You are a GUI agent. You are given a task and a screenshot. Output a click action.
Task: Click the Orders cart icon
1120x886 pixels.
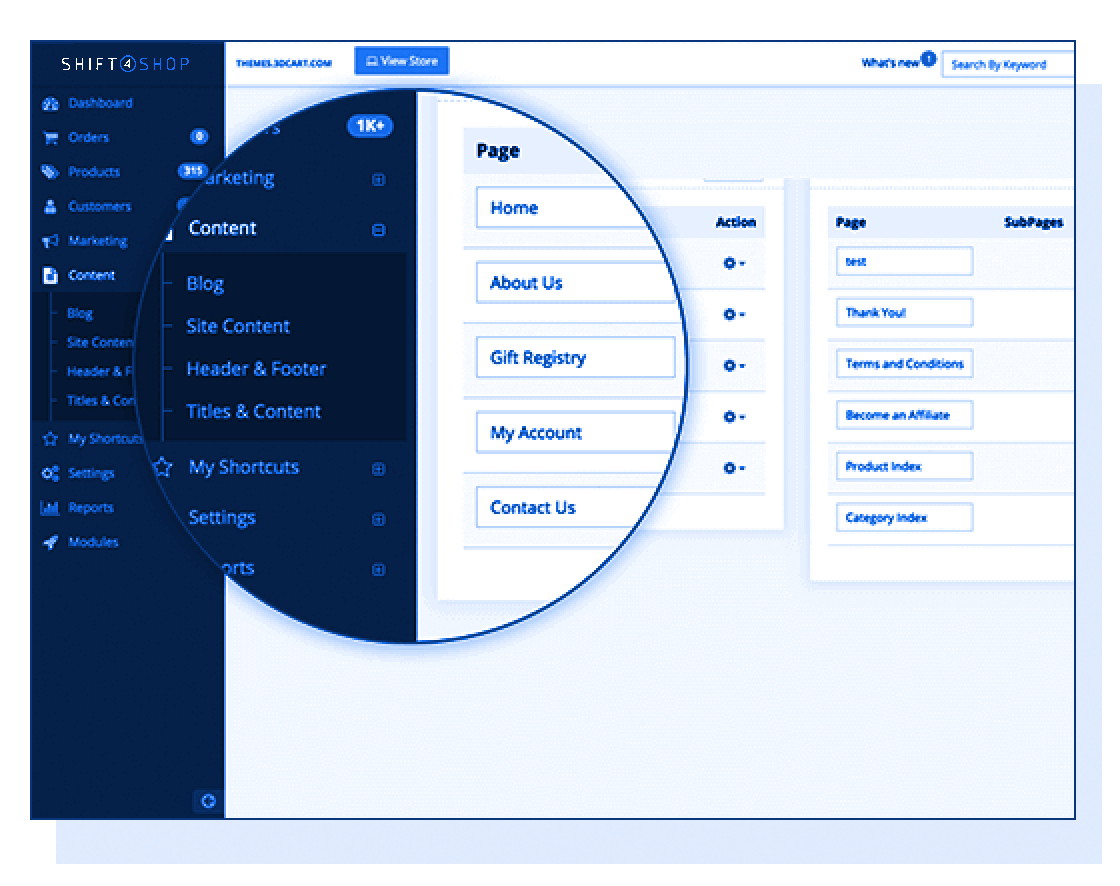(50, 138)
